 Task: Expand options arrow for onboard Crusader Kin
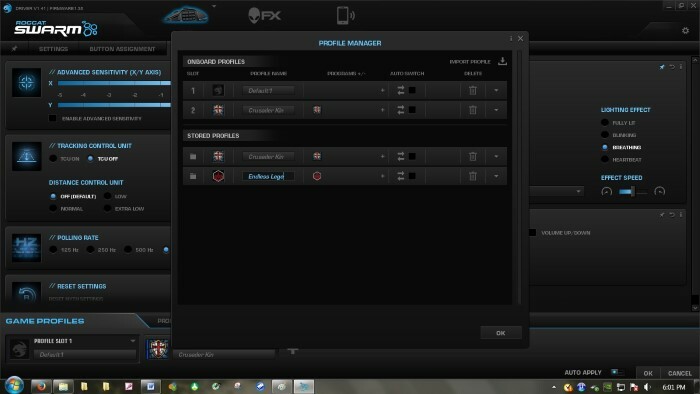coord(496,110)
